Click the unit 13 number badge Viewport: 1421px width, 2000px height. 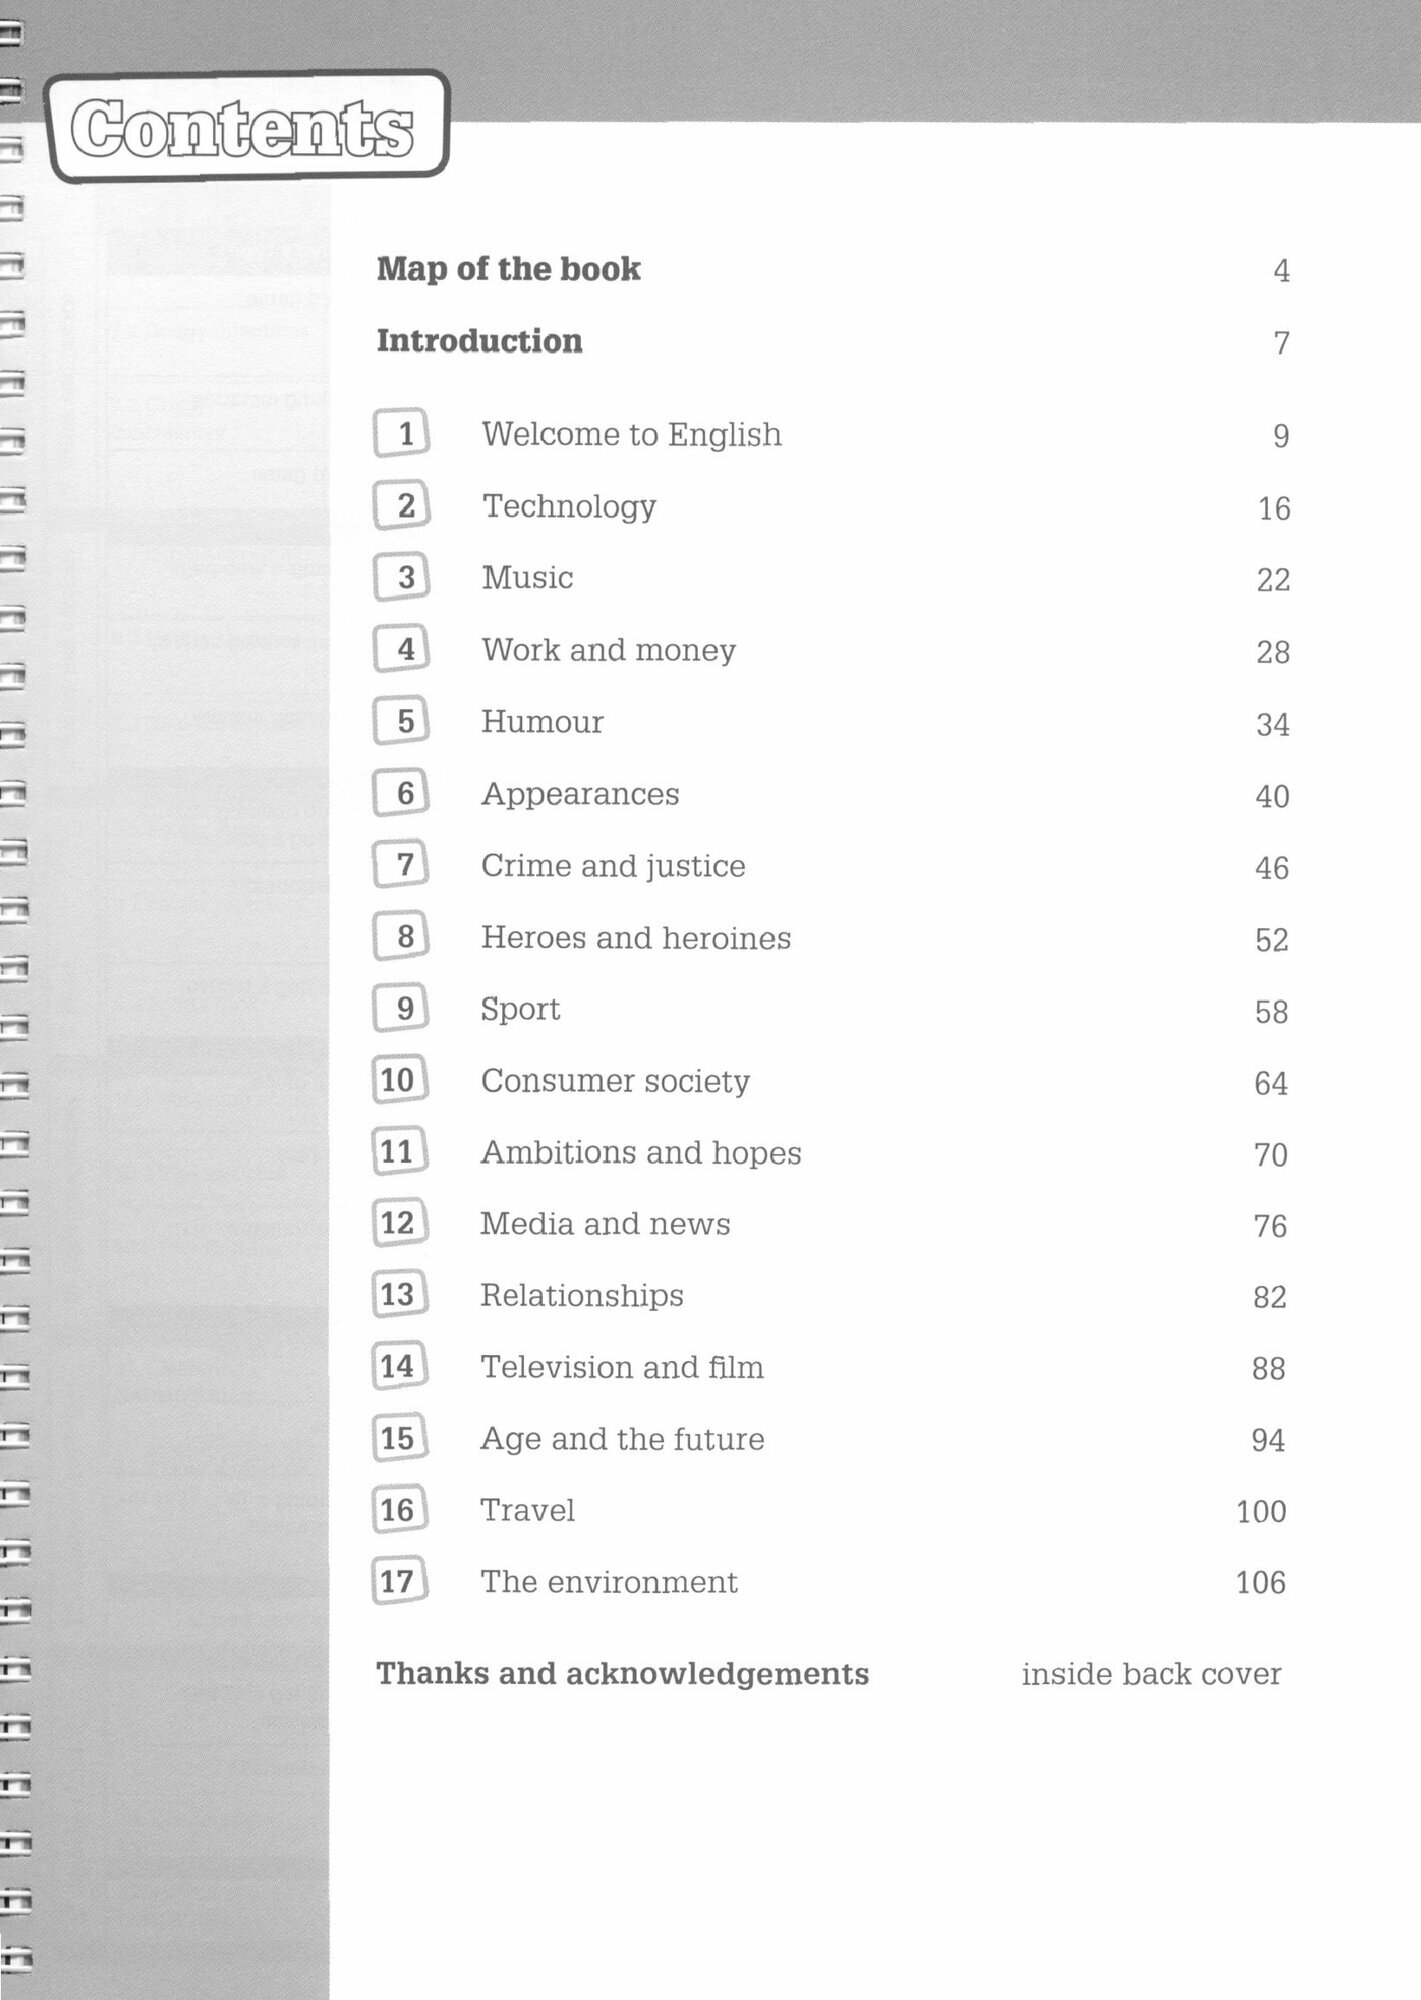[401, 1294]
